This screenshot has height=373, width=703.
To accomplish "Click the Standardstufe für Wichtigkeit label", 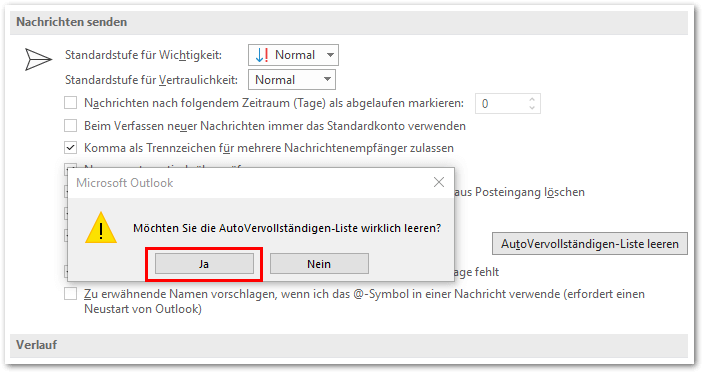I will (143, 55).
